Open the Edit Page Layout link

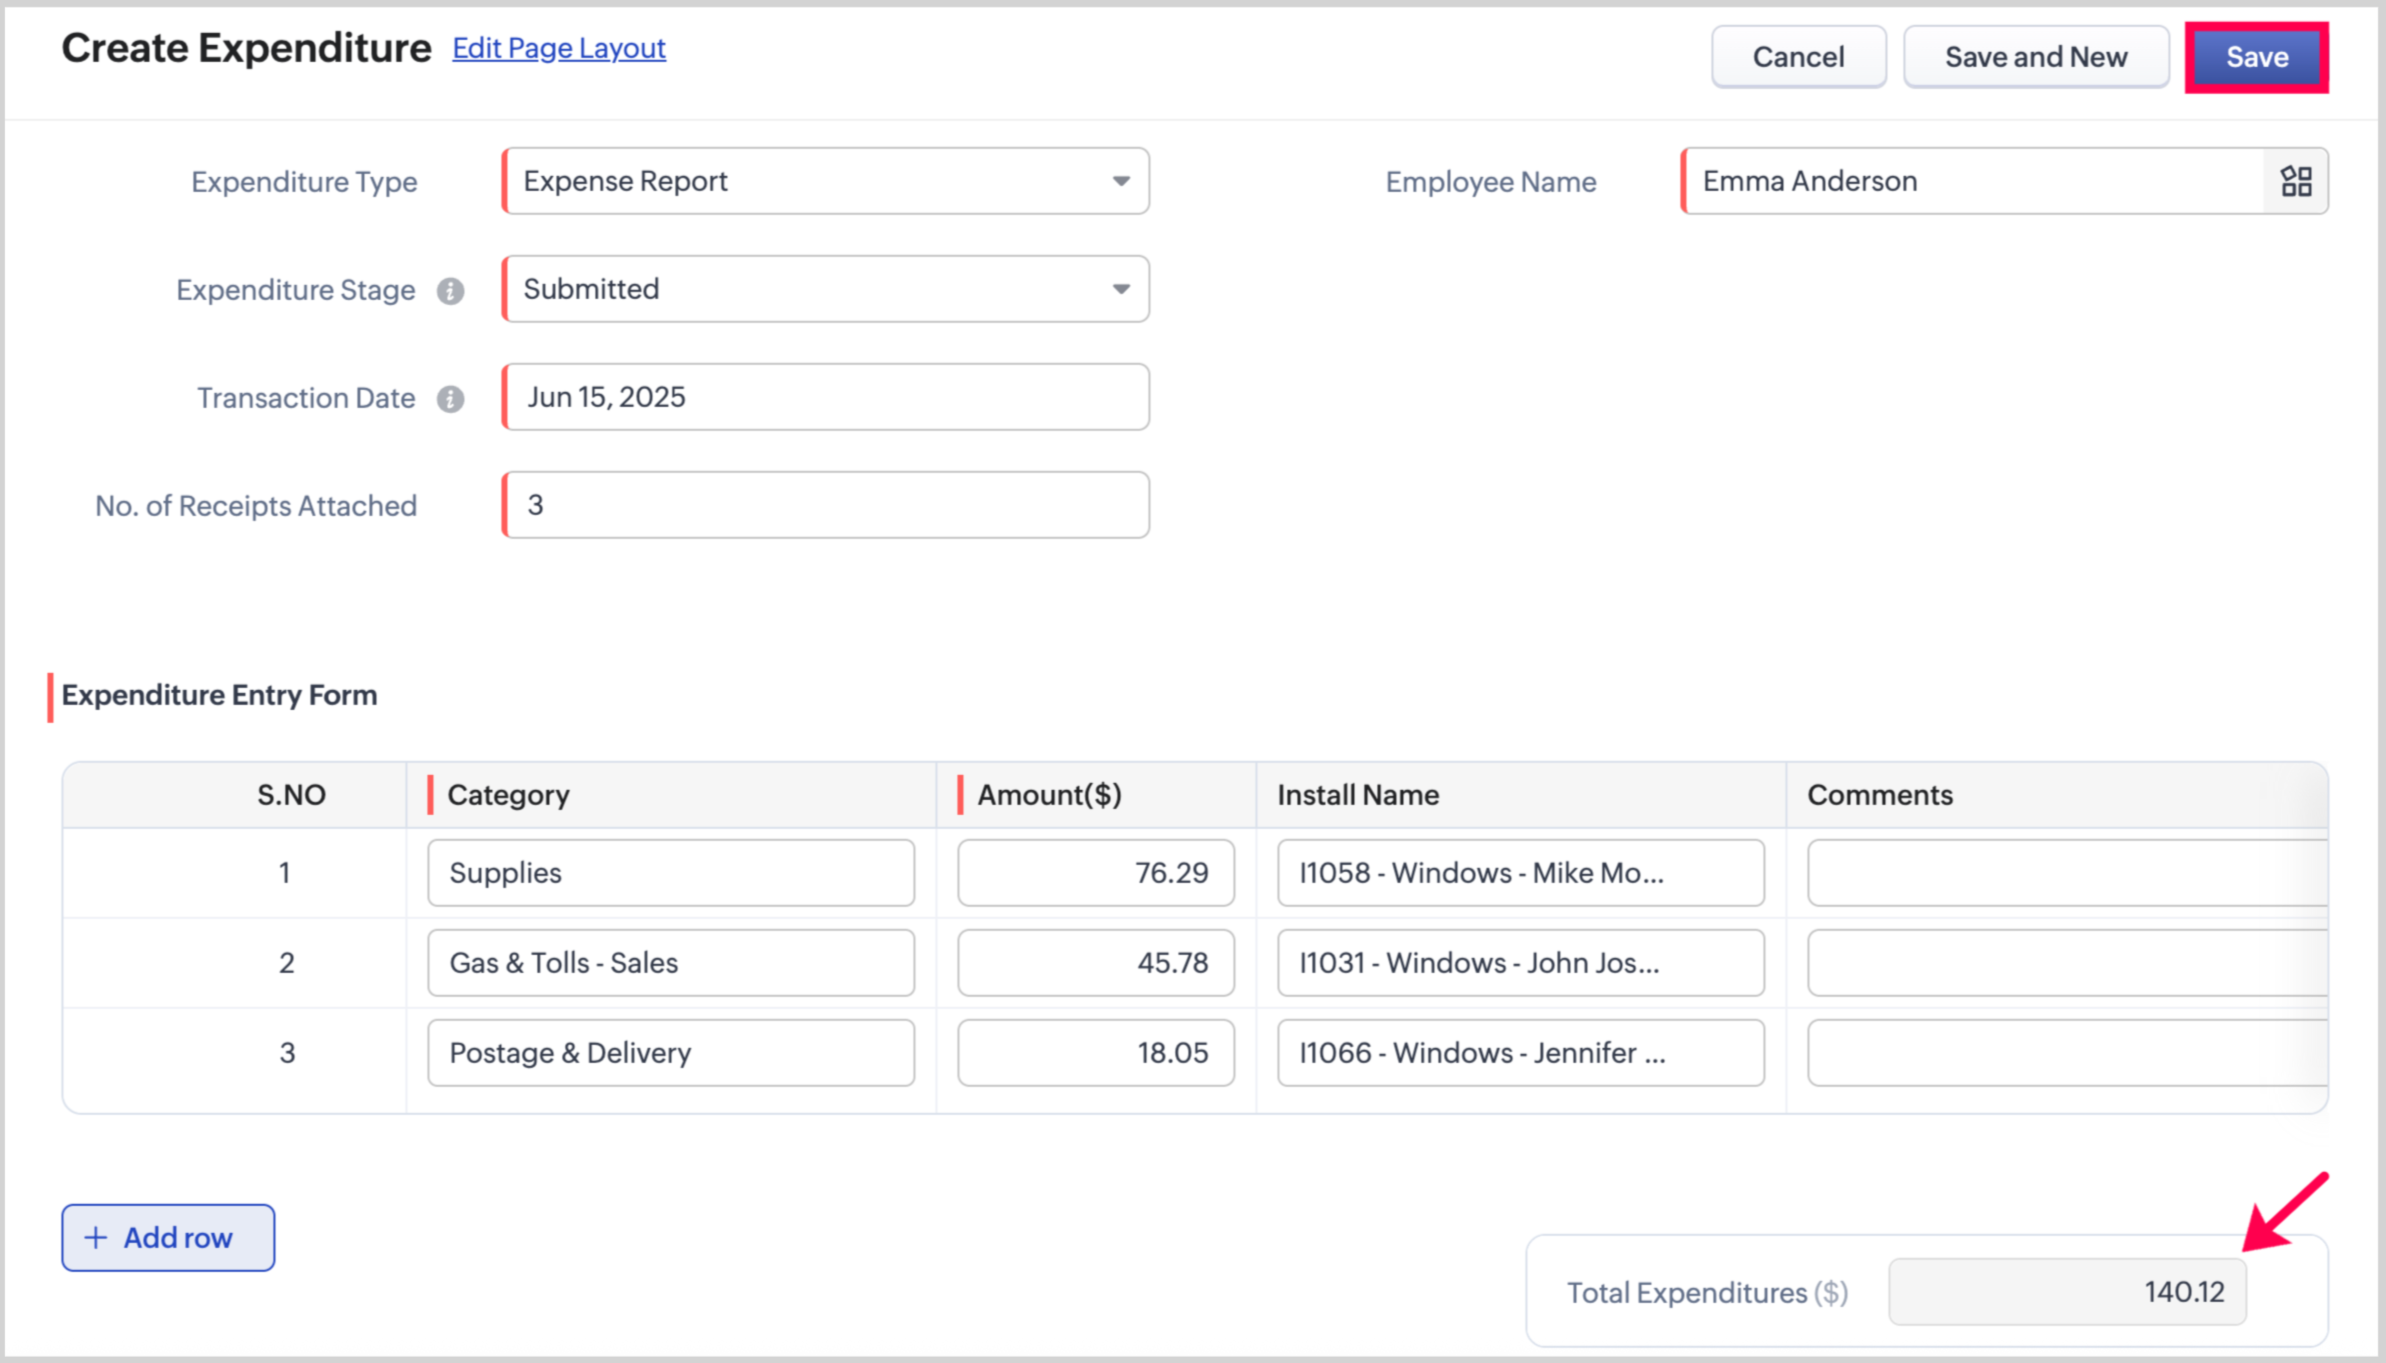coord(558,48)
